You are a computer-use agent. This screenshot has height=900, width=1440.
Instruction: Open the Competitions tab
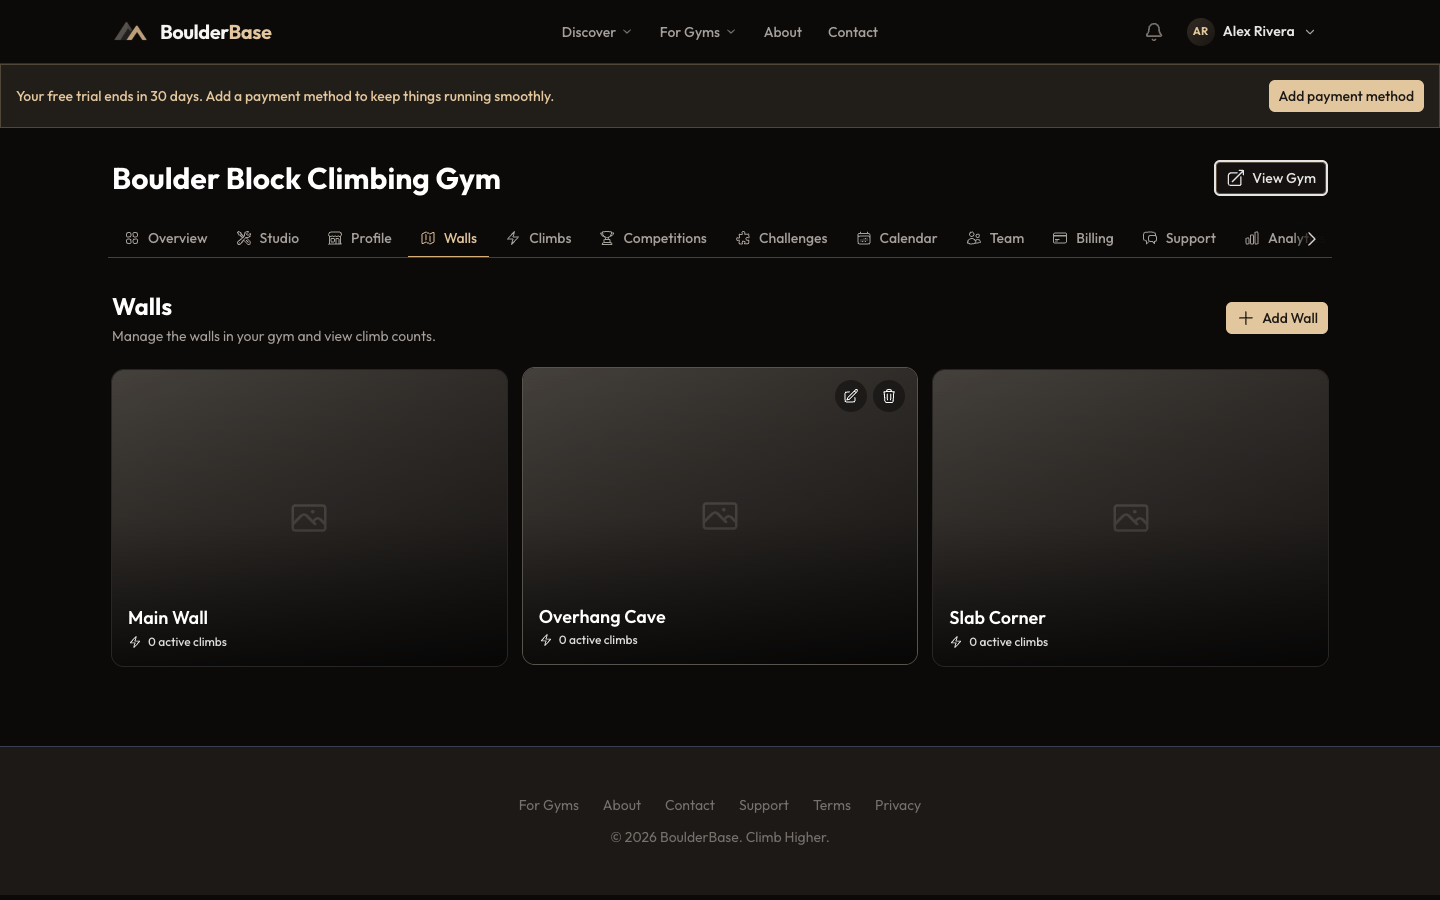point(653,238)
